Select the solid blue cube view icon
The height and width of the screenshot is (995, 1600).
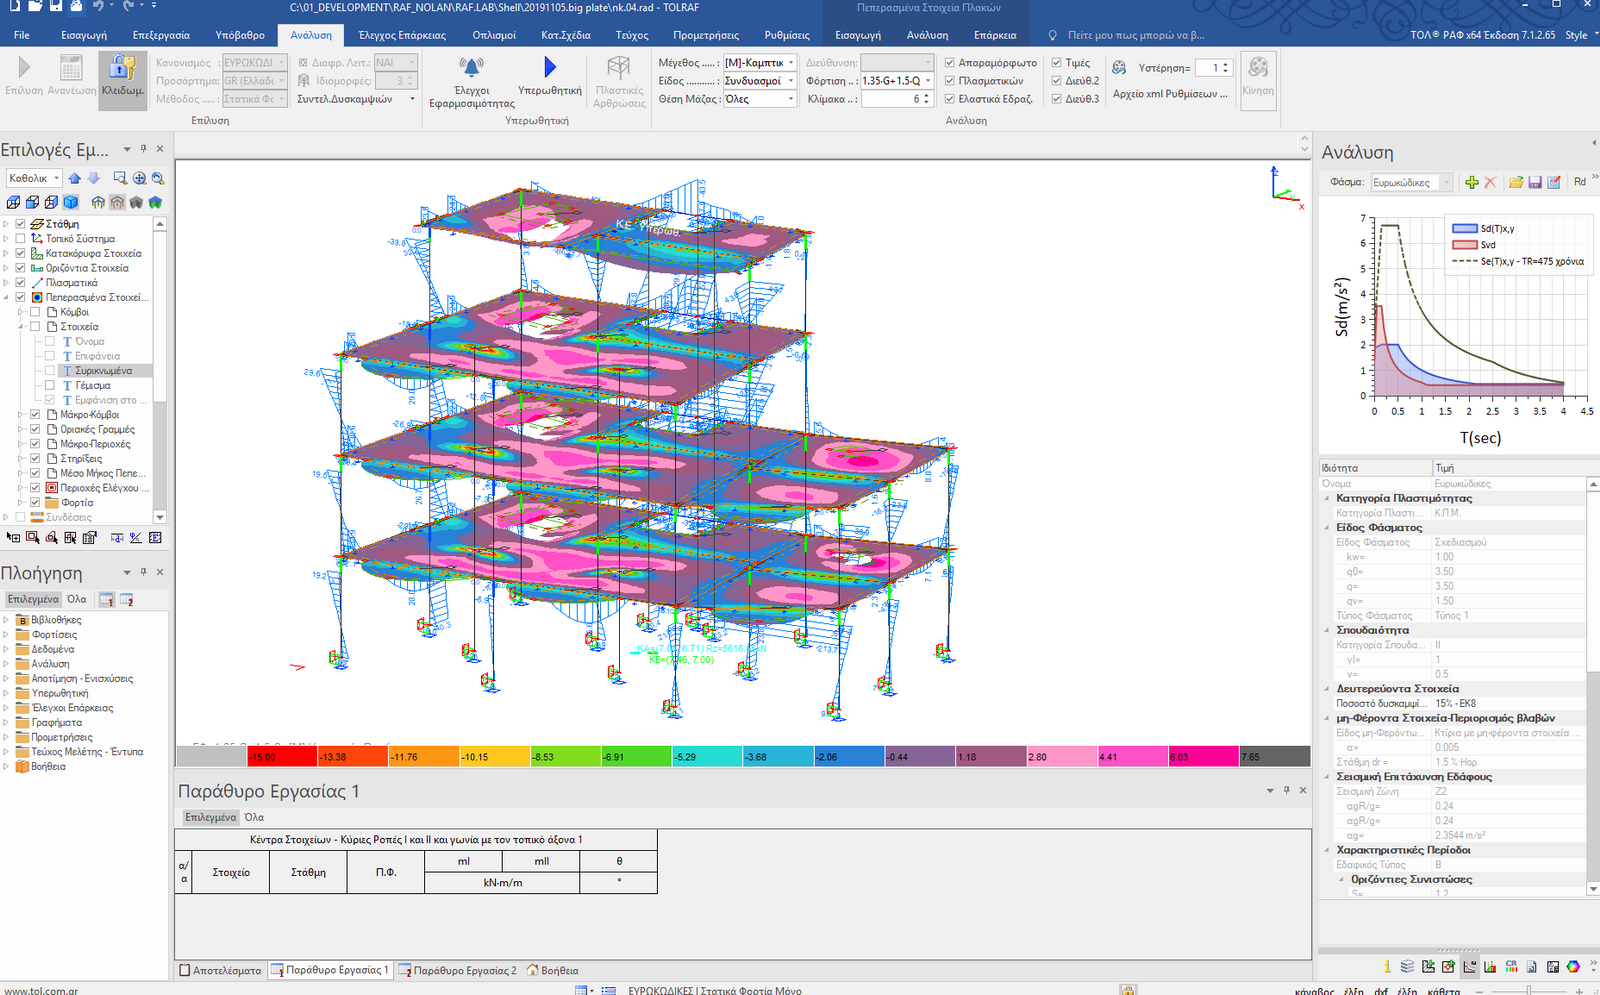[x=71, y=202]
